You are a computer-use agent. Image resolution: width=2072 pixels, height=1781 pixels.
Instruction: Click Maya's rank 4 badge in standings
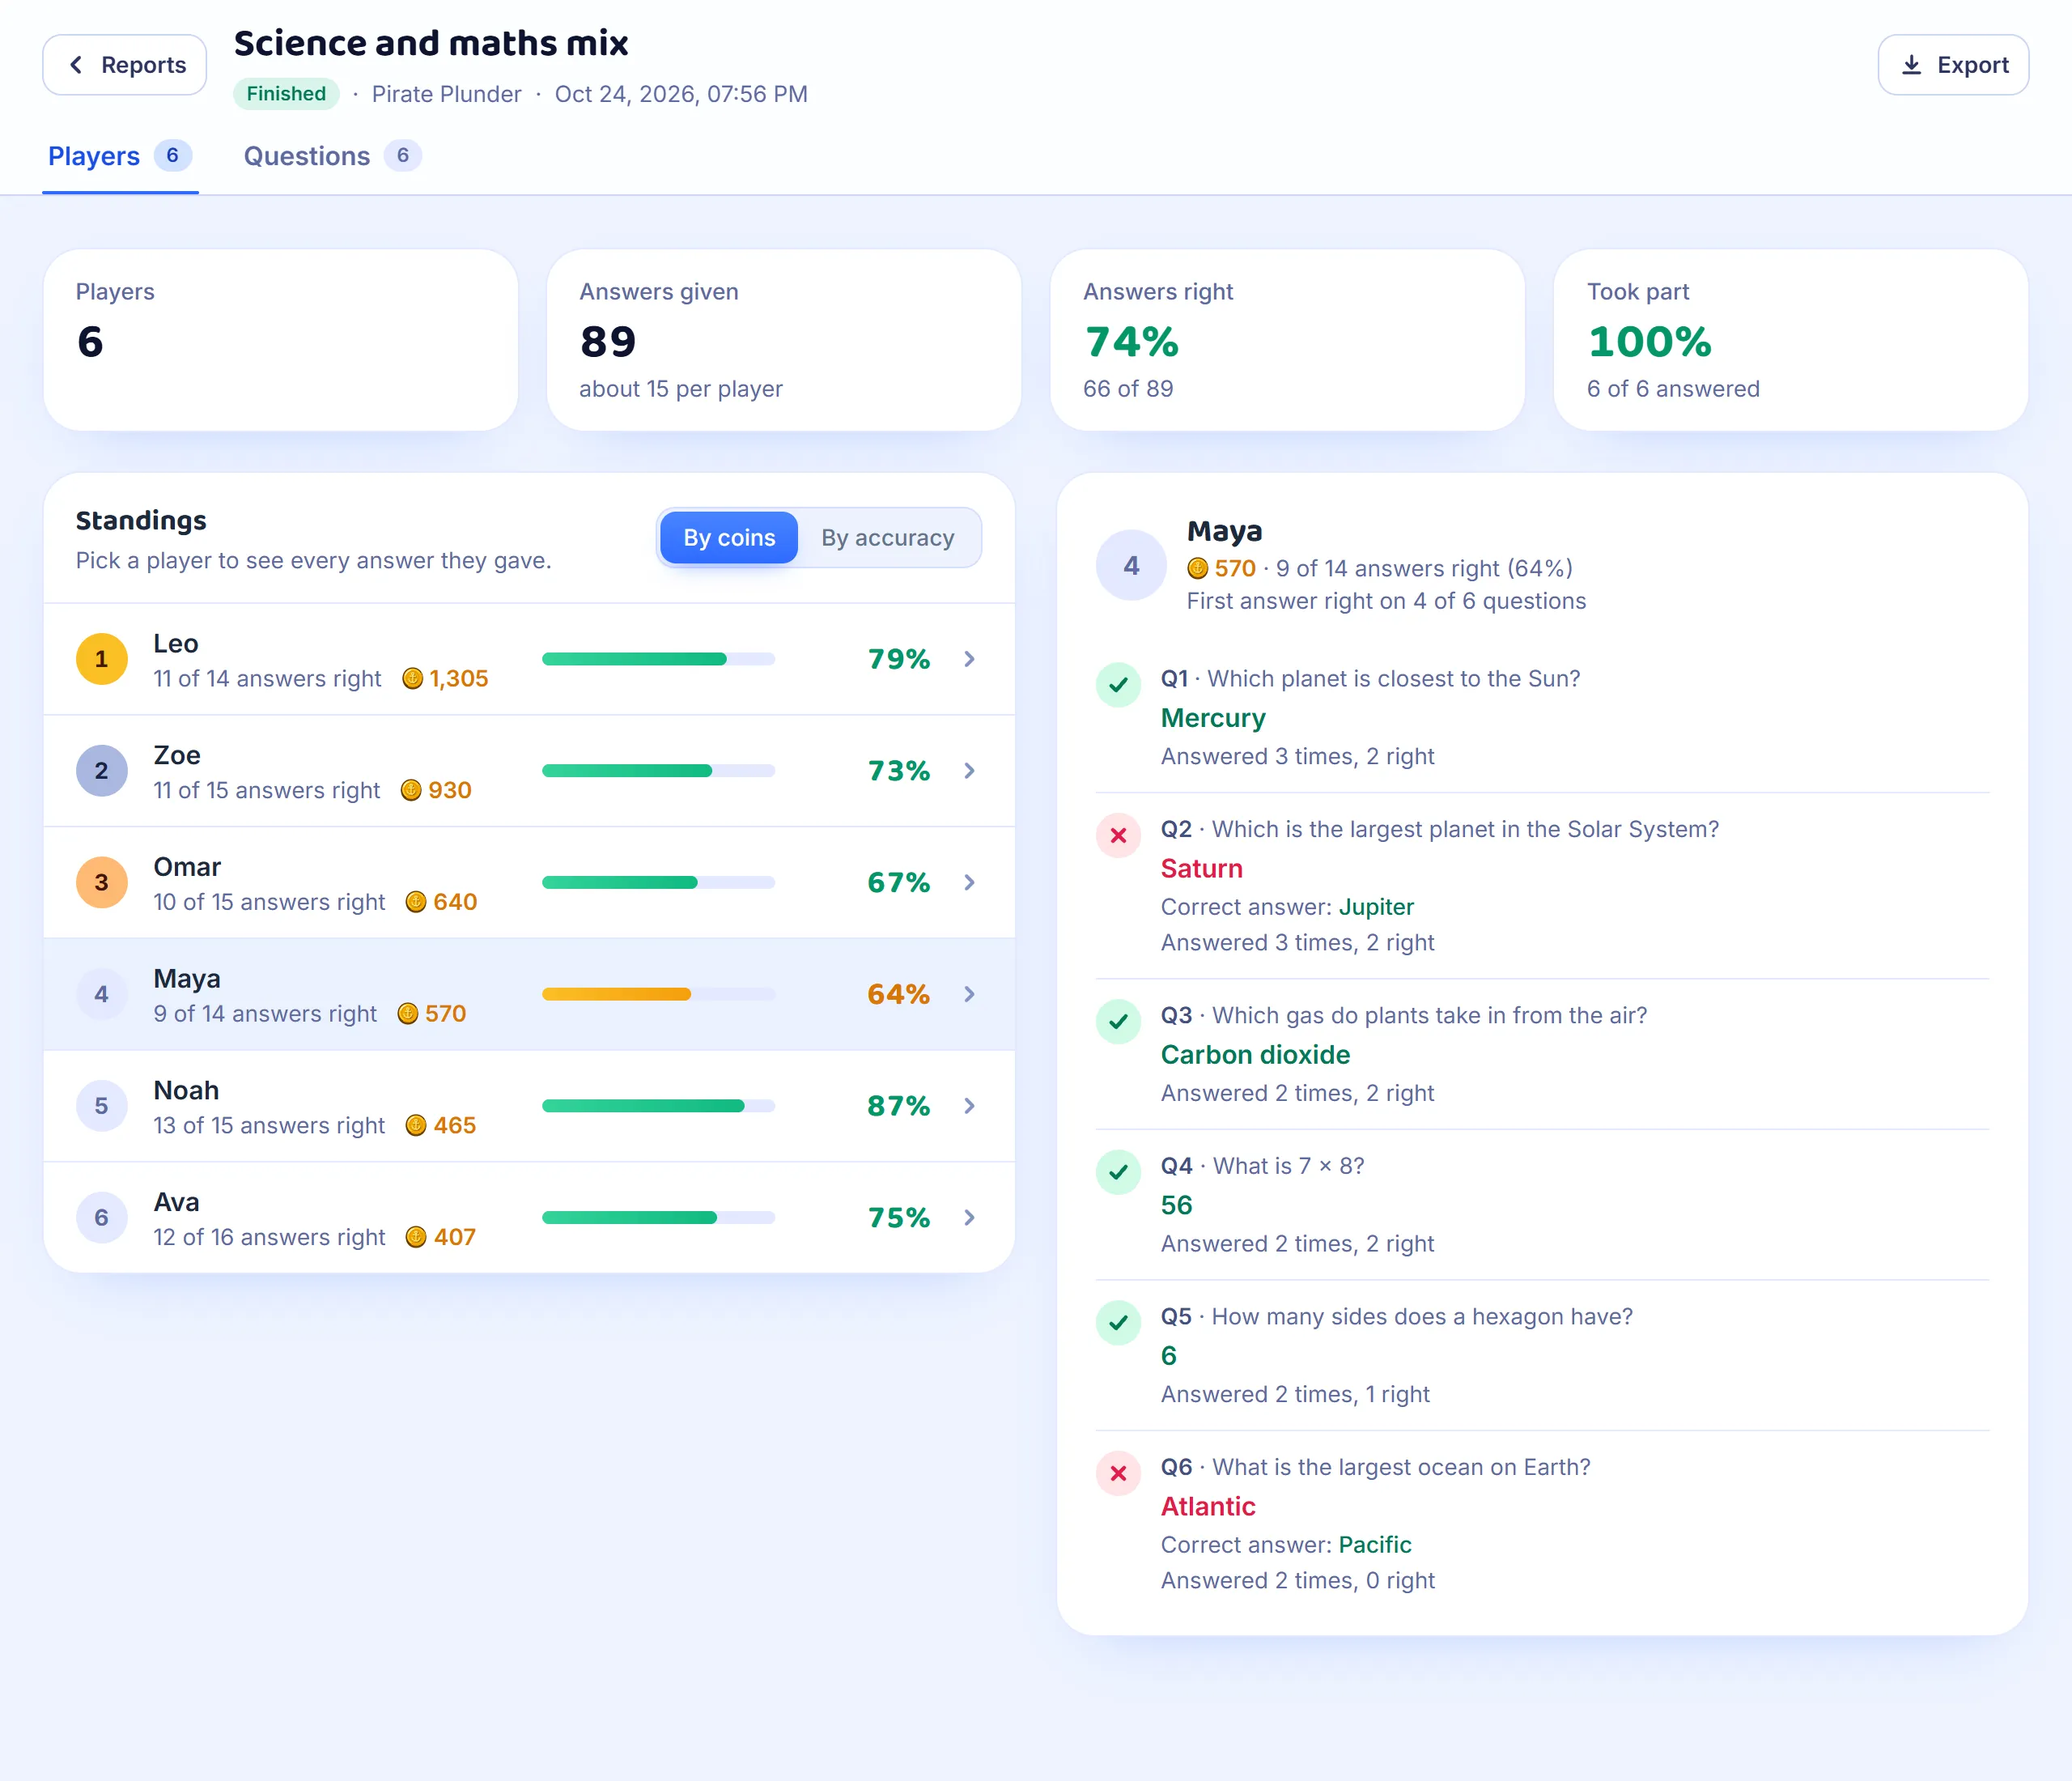[x=102, y=994]
